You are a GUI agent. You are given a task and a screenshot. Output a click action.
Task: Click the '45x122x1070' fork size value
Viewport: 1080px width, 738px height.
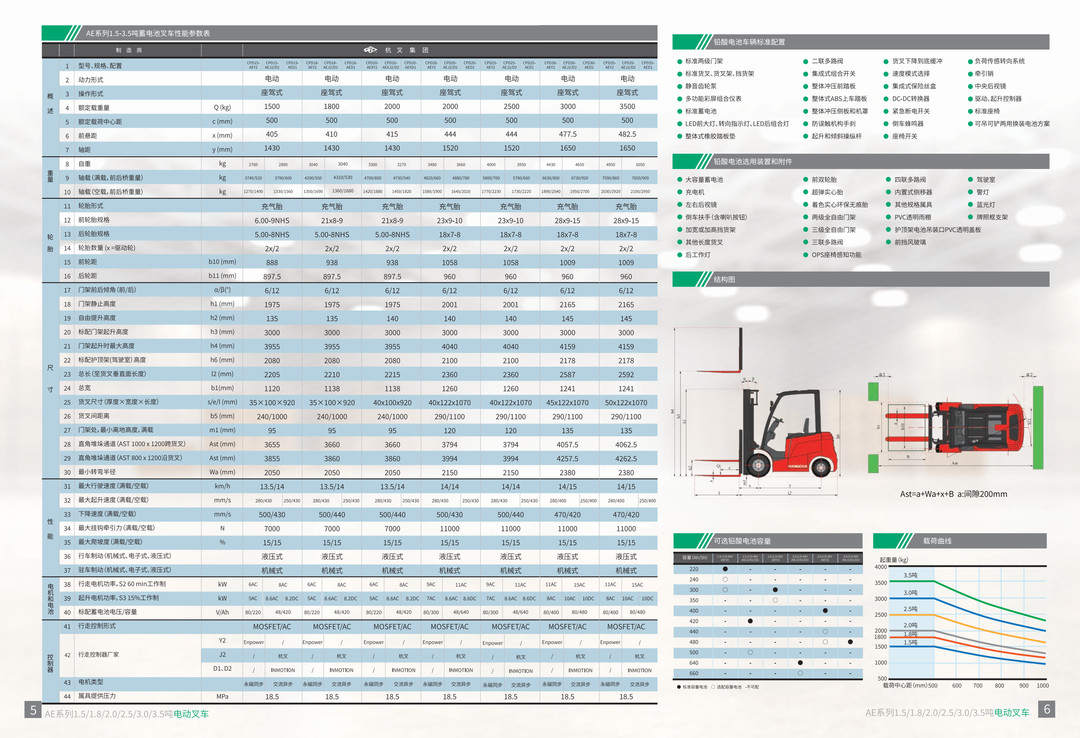coord(568,402)
